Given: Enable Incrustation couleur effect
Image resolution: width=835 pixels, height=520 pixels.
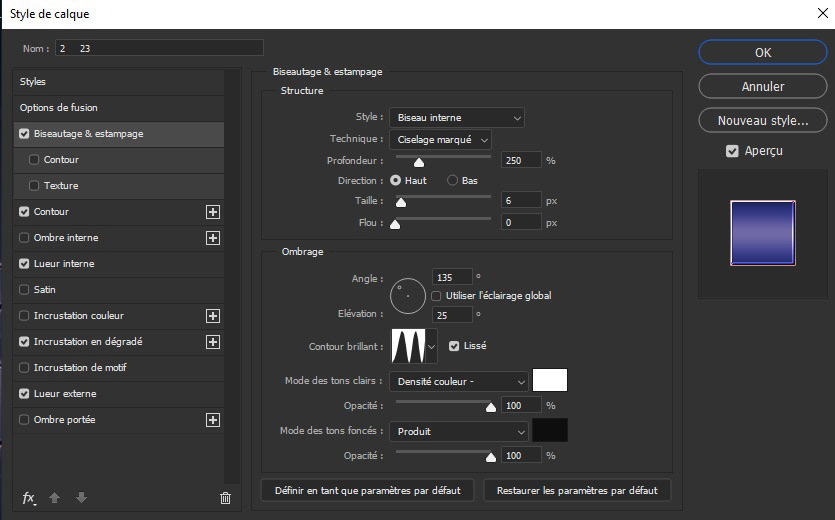Looking at the screenshot, I should tap(24, 316).
